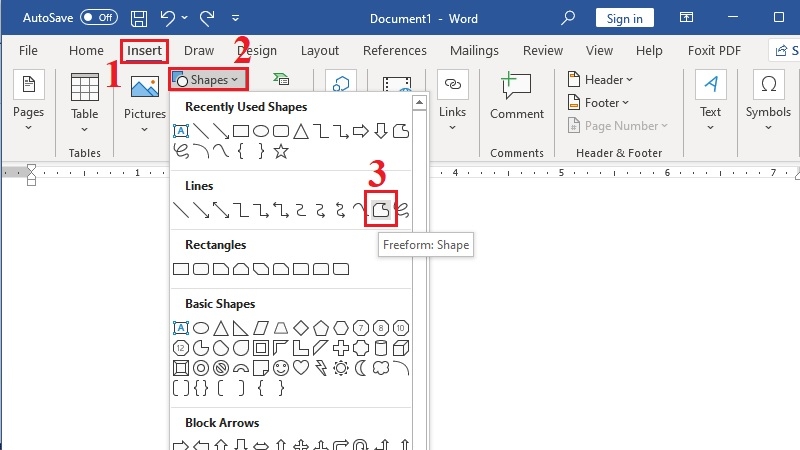
Task: Choose the Sun basic shape
Action: (x=341, y=368)
